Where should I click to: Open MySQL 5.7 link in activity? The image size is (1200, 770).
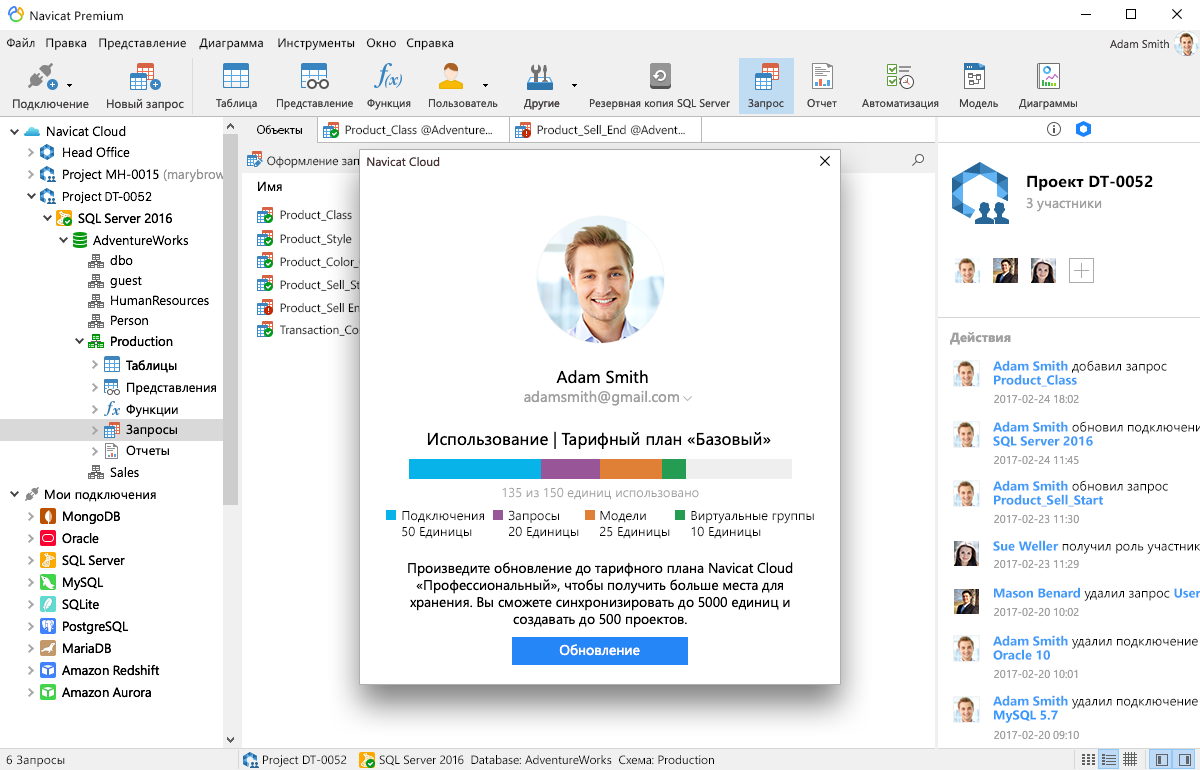1025,715
